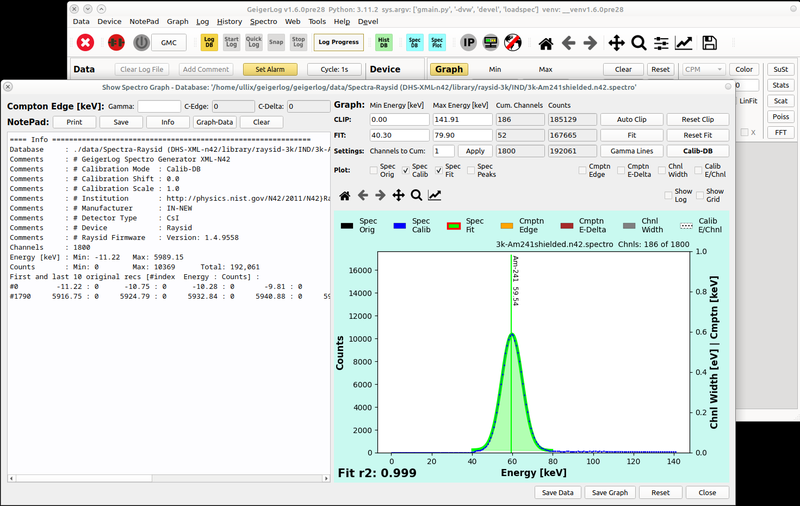Click the Hist DB icon

point(383,43)
